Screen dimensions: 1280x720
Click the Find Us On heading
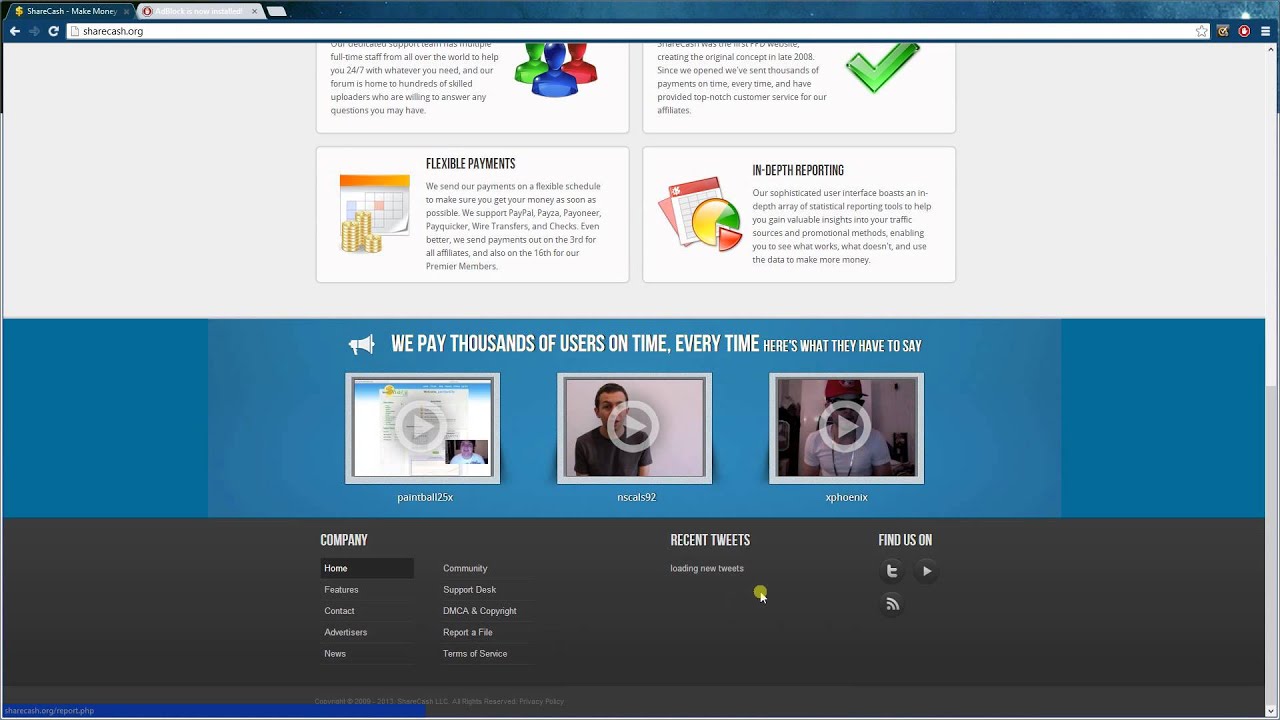[905, 540]
